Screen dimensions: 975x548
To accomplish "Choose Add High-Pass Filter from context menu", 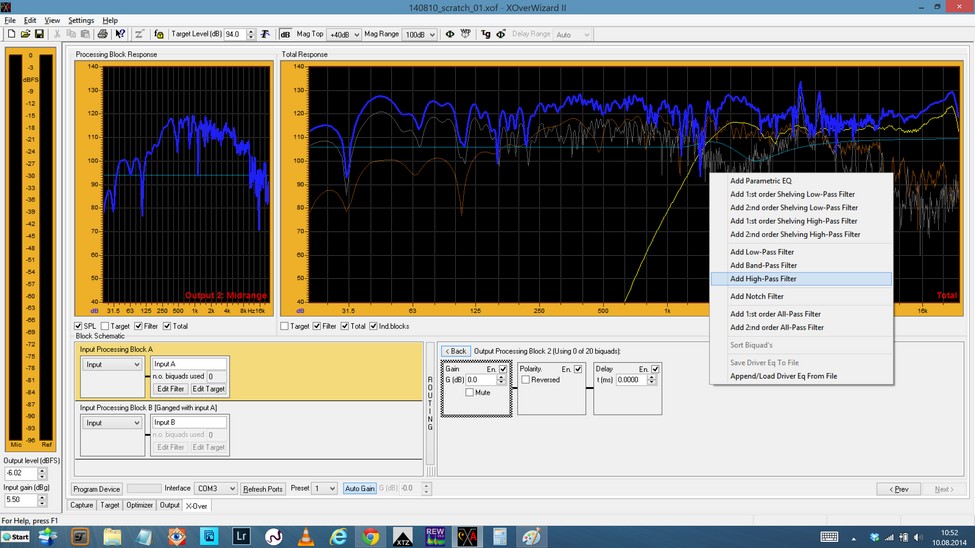I will click(763, 279).
